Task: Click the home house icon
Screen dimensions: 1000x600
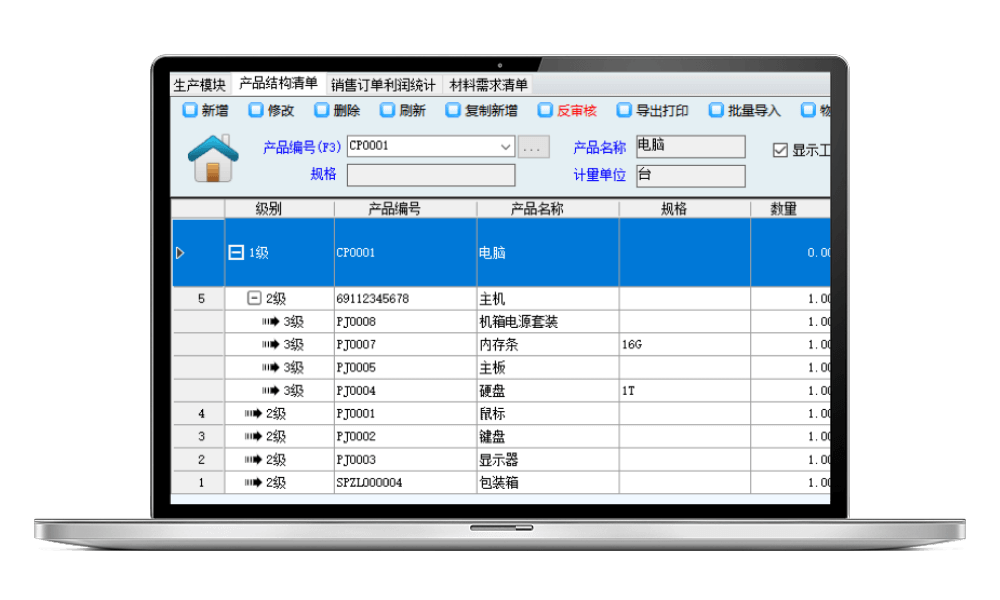Action: (x=213, y=159)
